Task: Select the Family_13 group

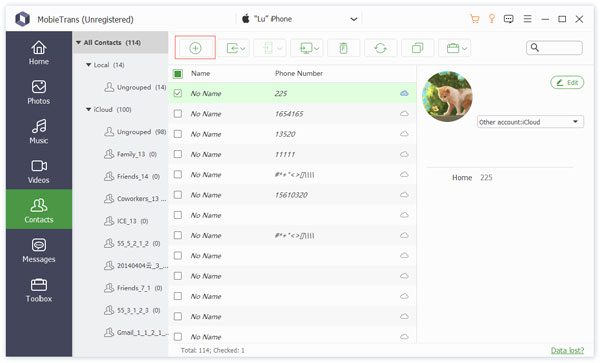Action: tap(130, 154)
